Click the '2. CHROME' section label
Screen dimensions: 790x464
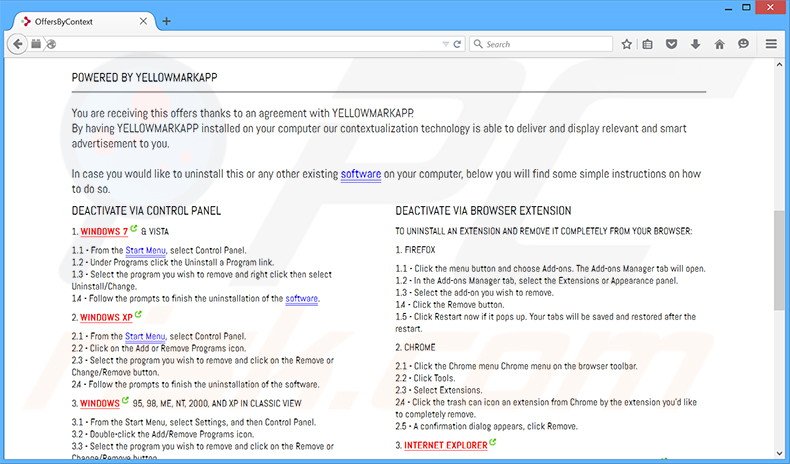(415, 348)
